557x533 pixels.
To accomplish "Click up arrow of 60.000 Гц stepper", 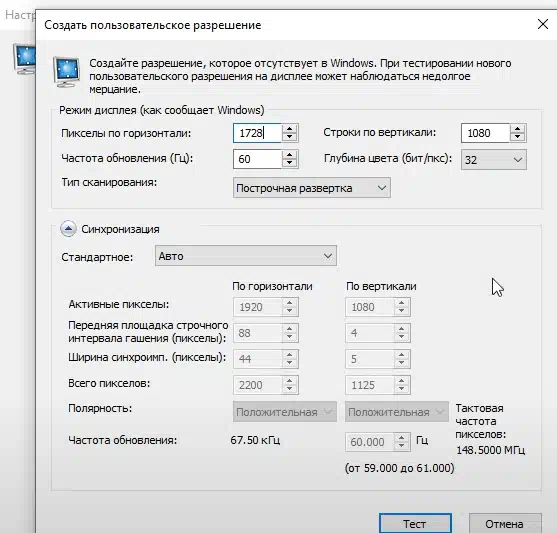I will click(x=401, y=438).
